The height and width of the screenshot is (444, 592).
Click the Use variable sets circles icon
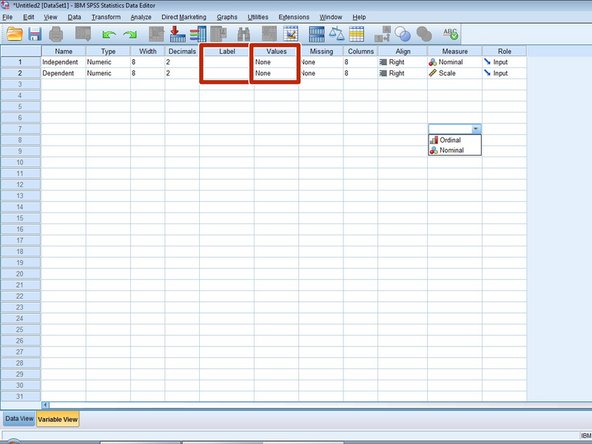pos(403,34)
